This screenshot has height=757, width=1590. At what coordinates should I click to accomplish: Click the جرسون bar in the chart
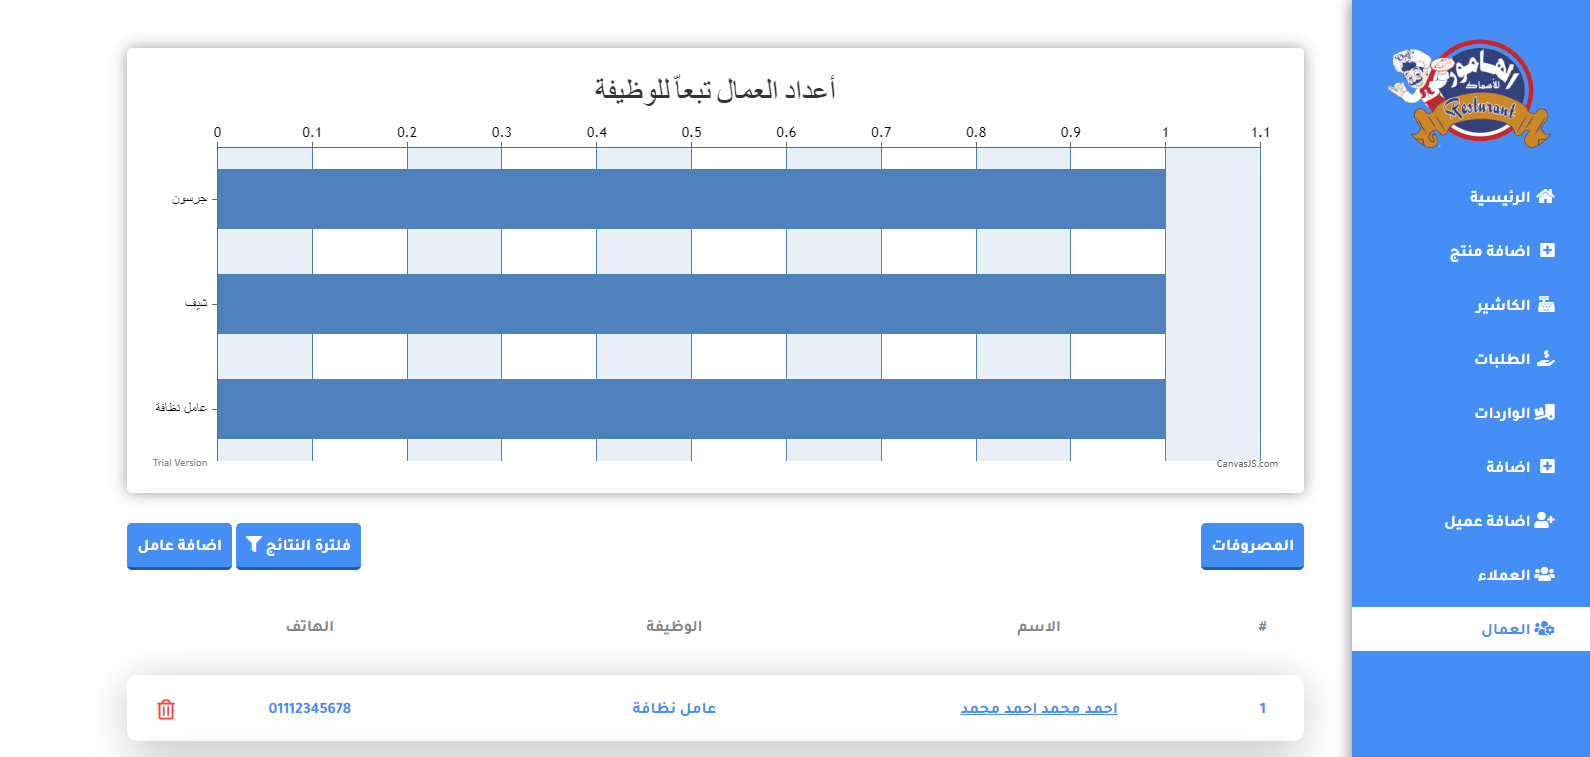[x=690, y=199]
